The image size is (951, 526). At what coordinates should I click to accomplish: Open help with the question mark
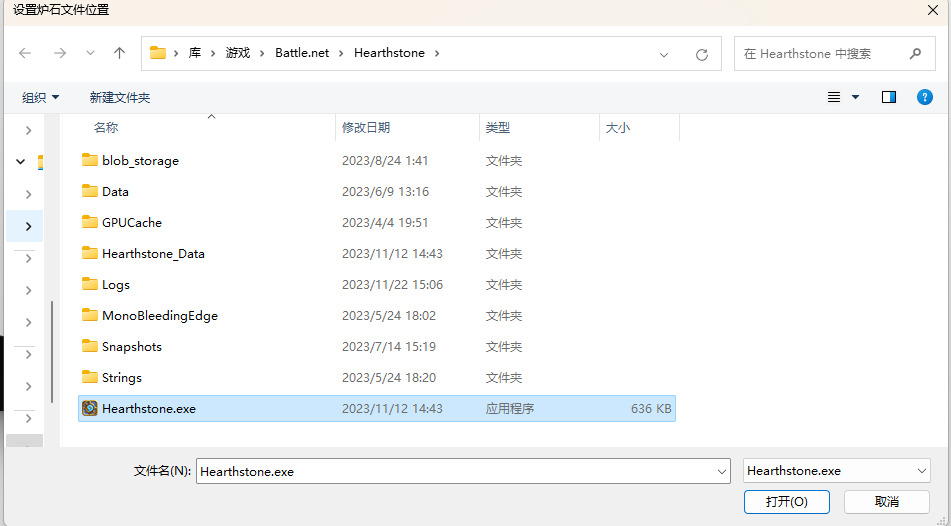pos(924,97)
